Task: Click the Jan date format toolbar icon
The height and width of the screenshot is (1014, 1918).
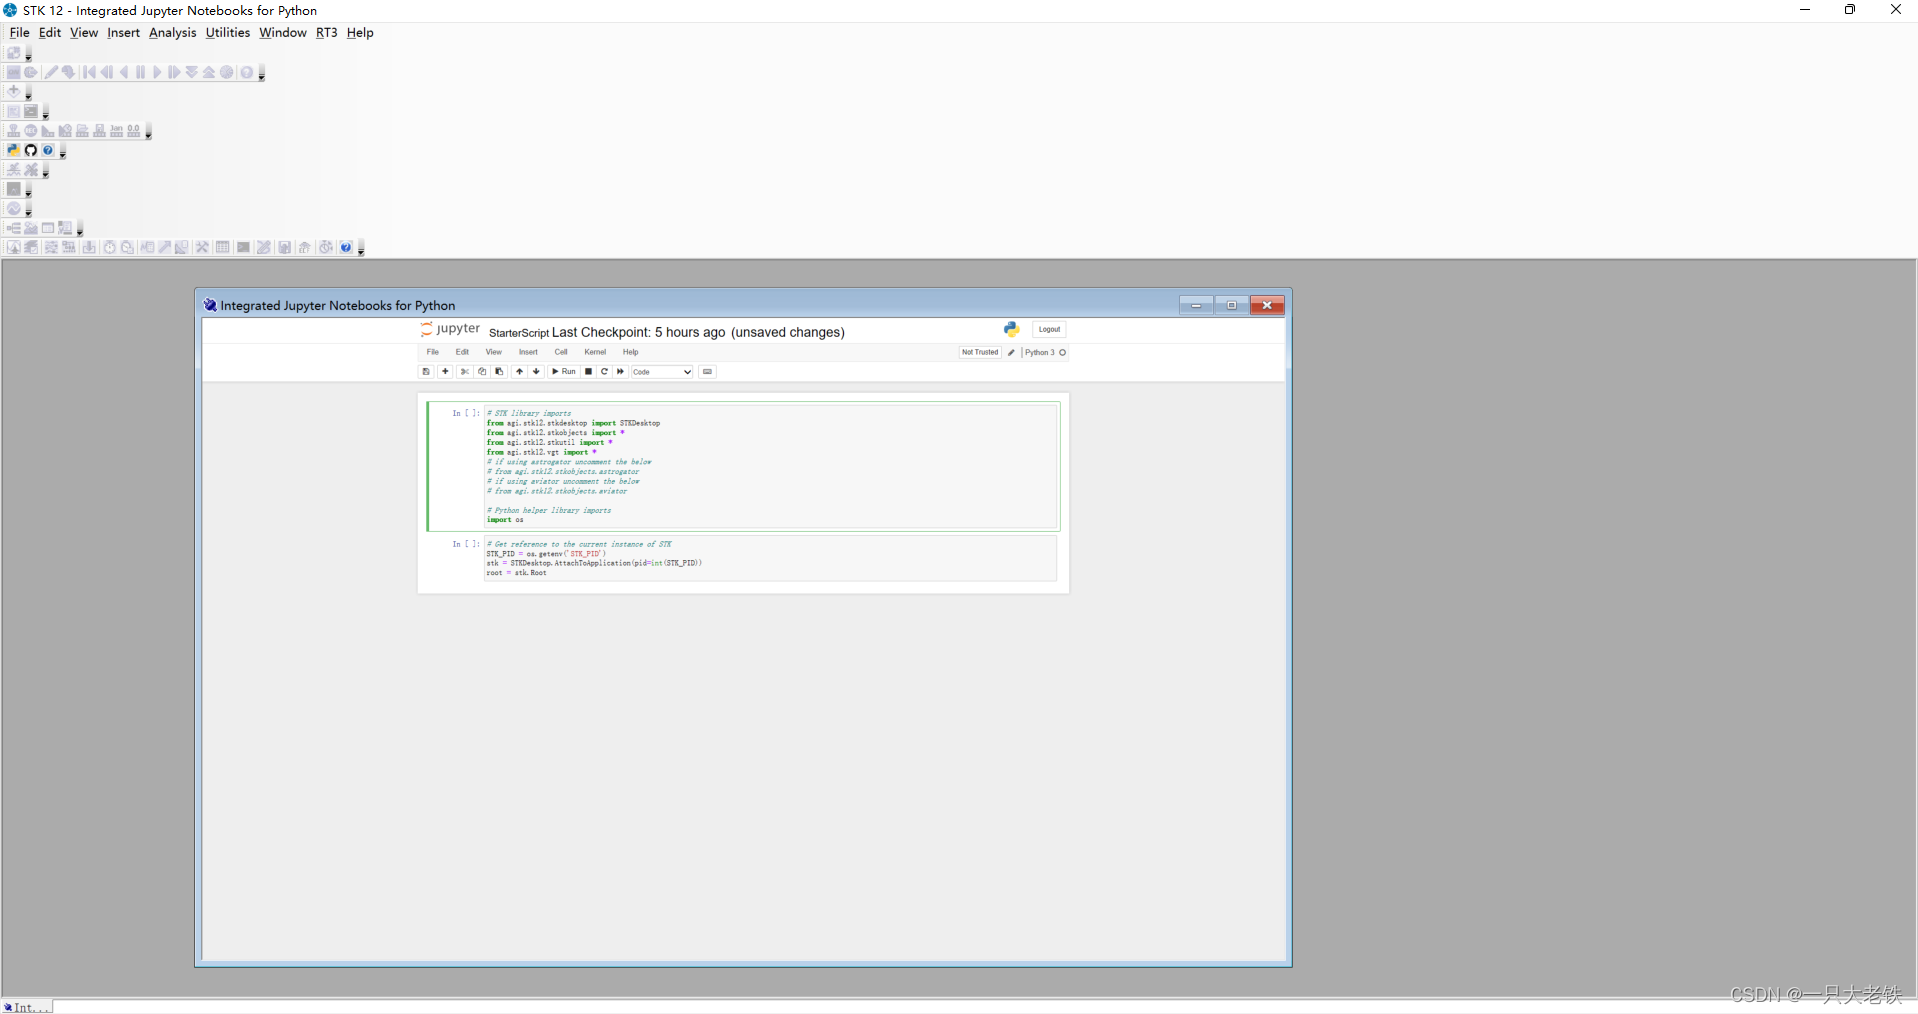Action: click(117, 131)
